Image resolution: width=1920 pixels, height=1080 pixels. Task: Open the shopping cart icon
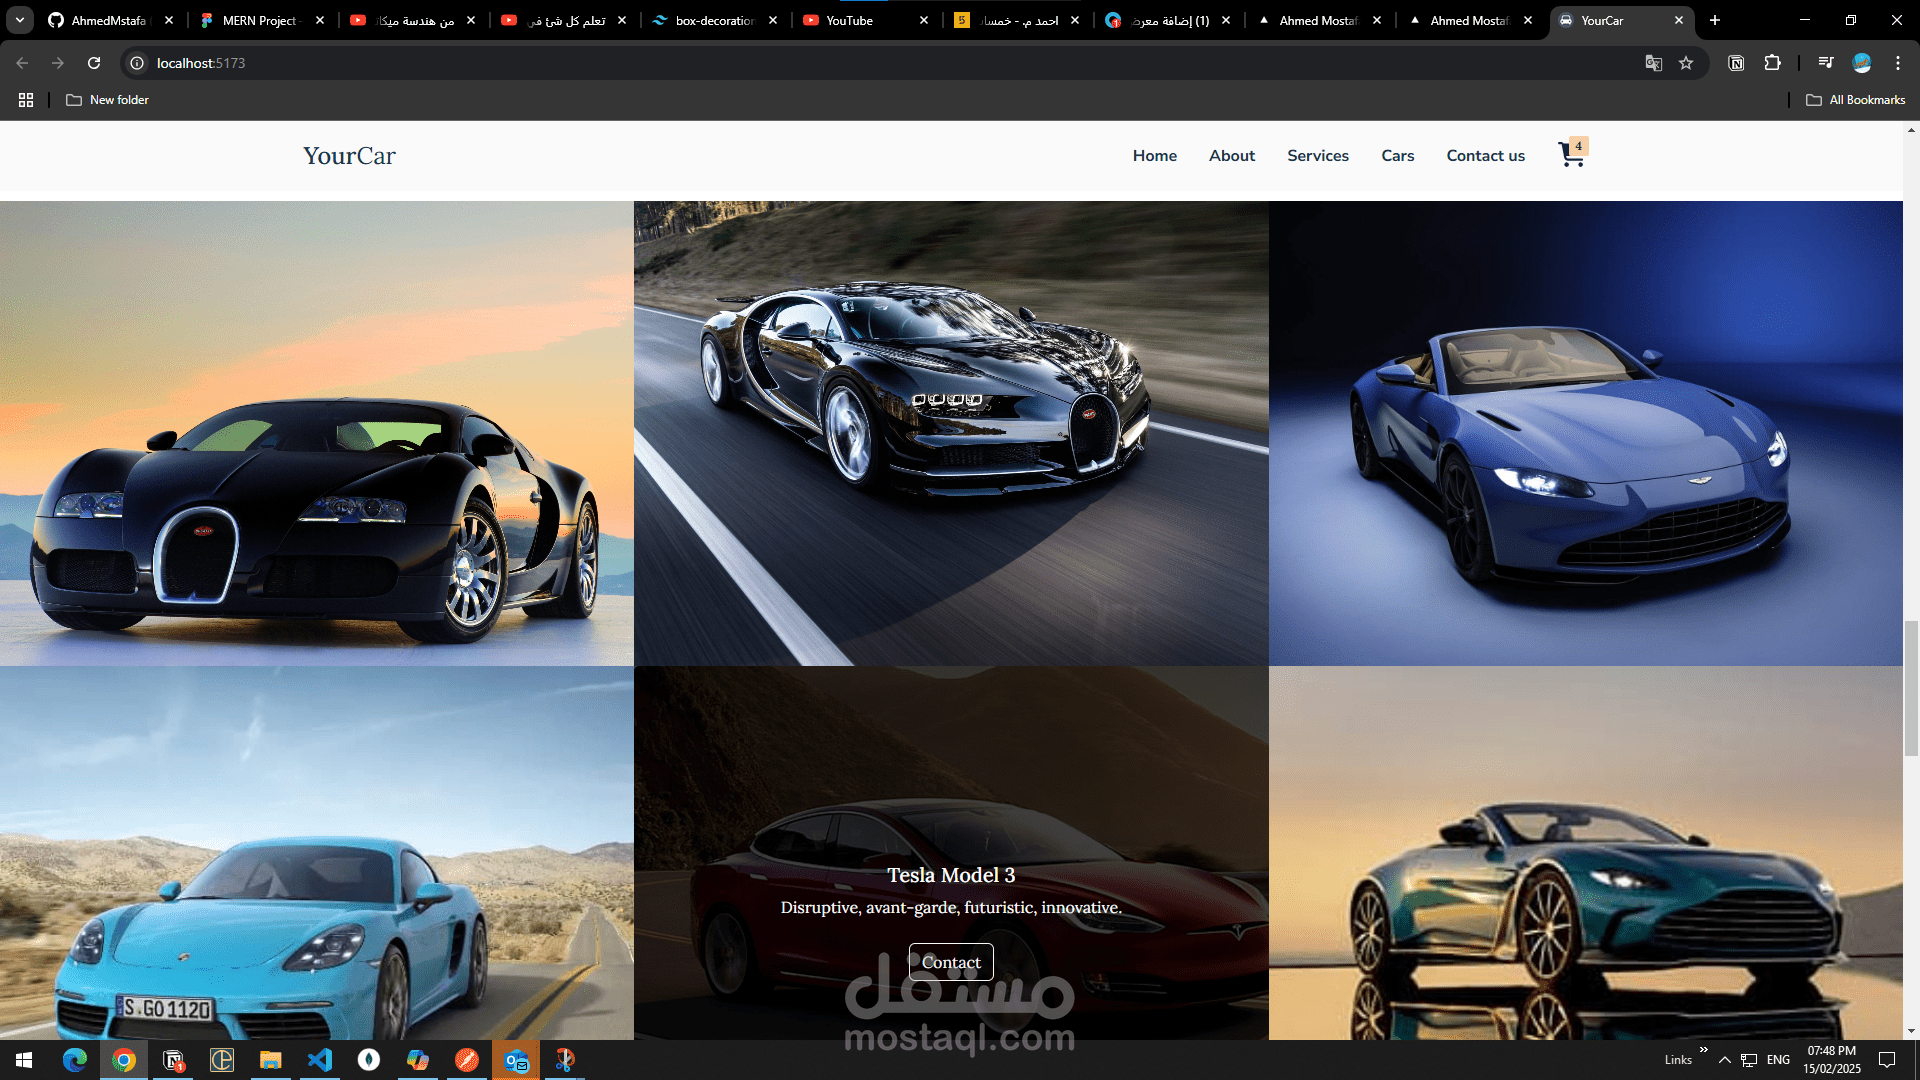(1571, 155)
